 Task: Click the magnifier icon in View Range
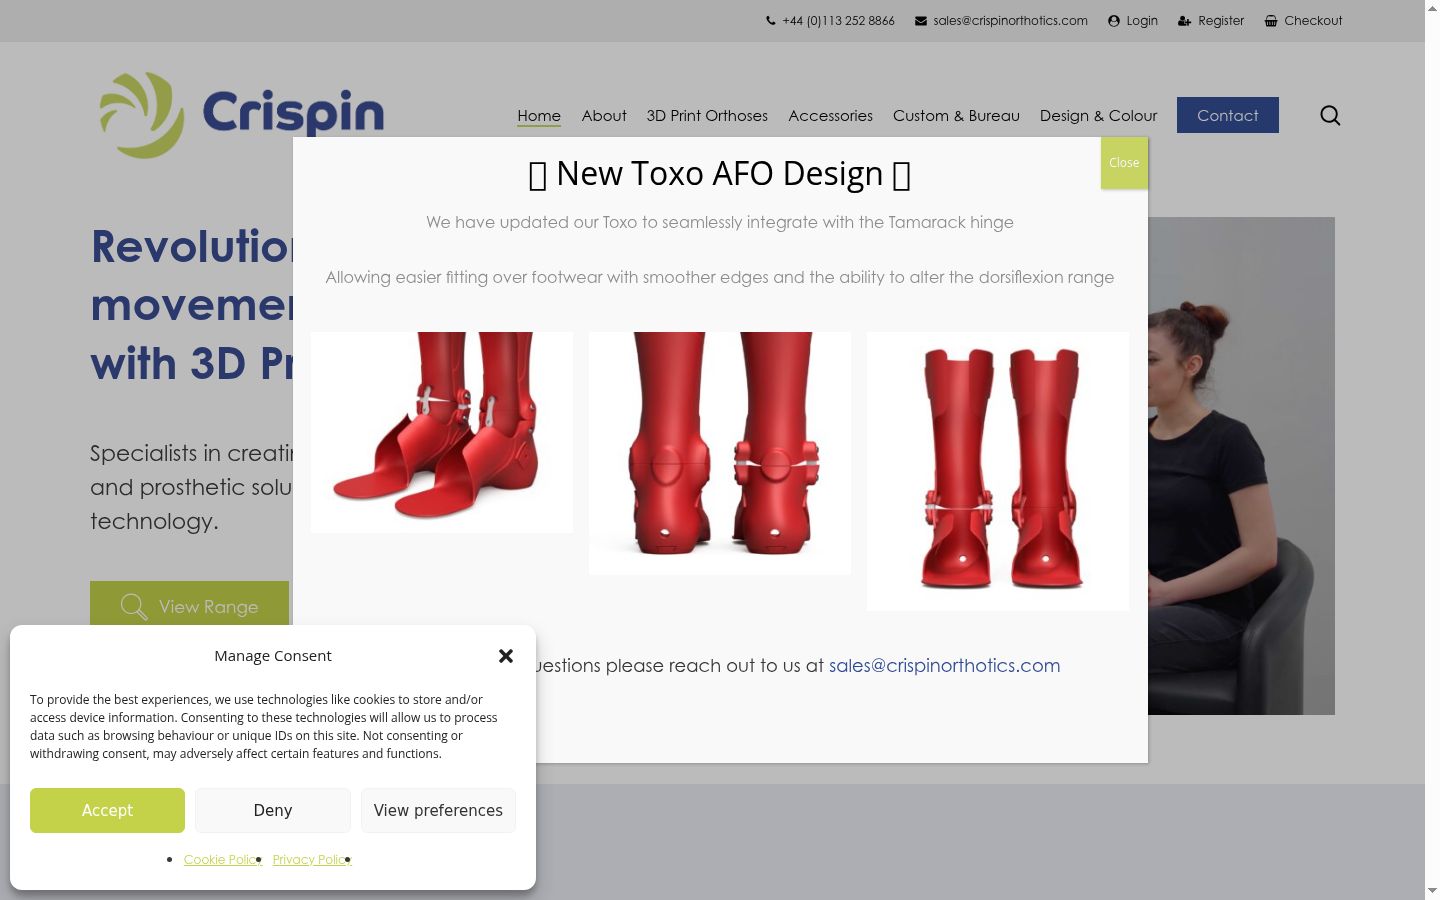(134, 607)
